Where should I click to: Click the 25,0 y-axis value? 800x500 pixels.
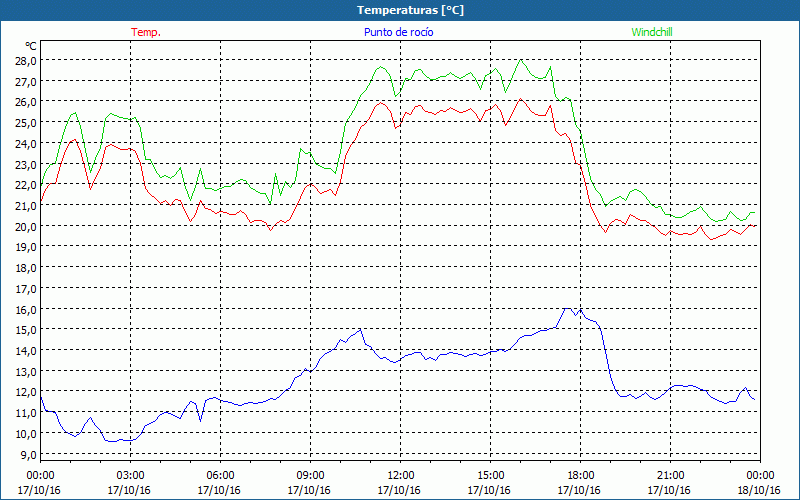tap(26, 123)
